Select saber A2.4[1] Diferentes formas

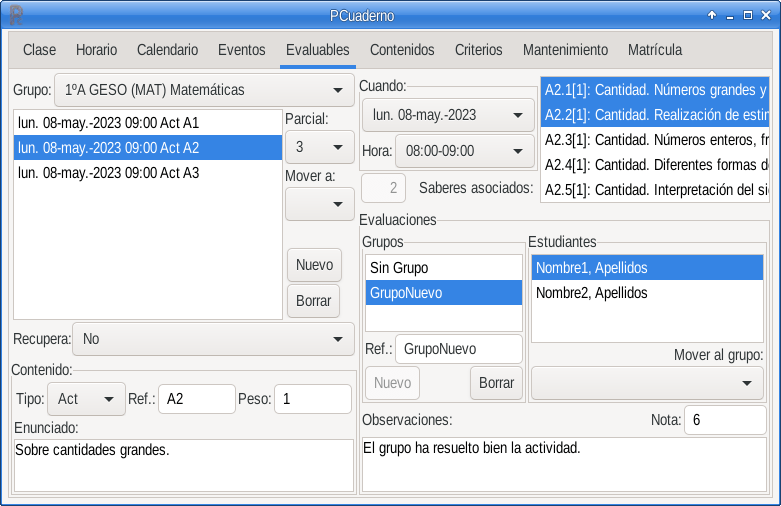[x=655, y=165]
